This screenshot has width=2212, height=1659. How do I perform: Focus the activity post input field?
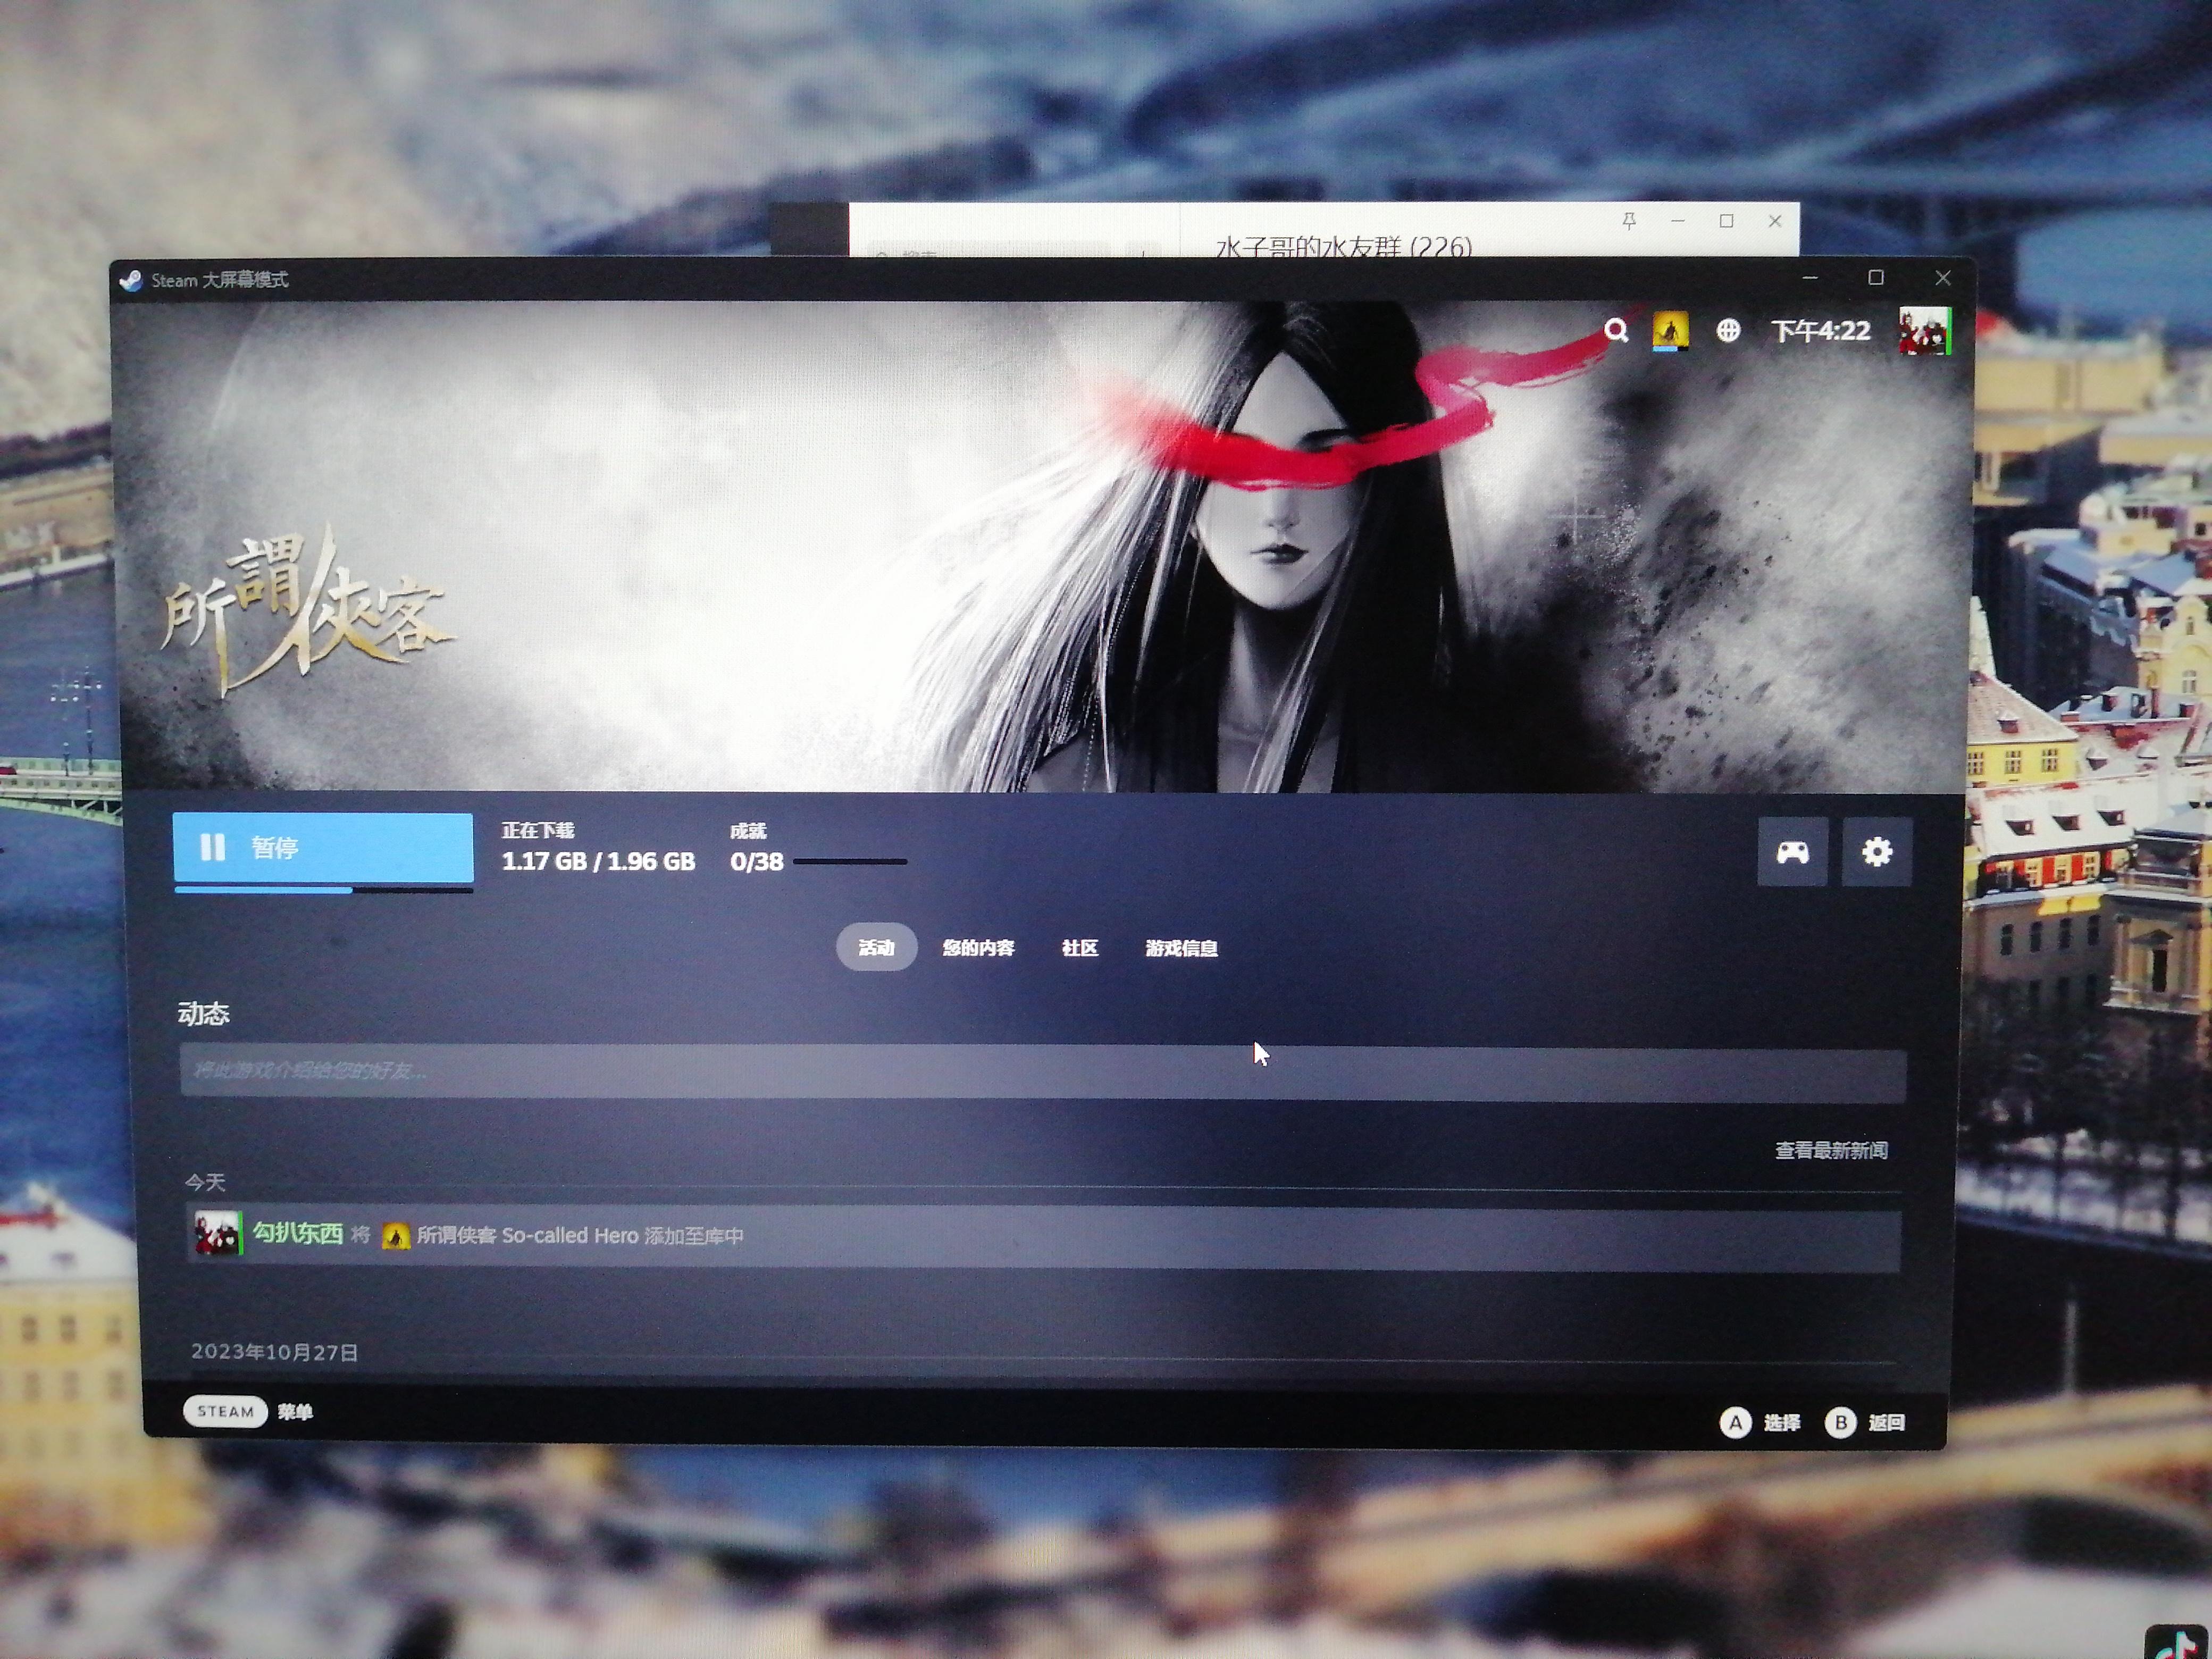[1043, 1073]
